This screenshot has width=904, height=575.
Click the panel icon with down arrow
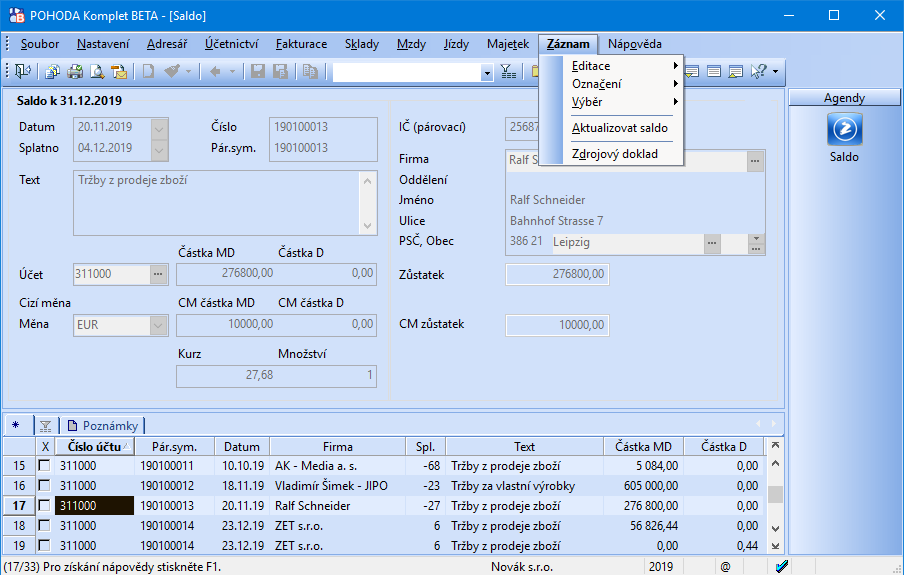point(691,72)
